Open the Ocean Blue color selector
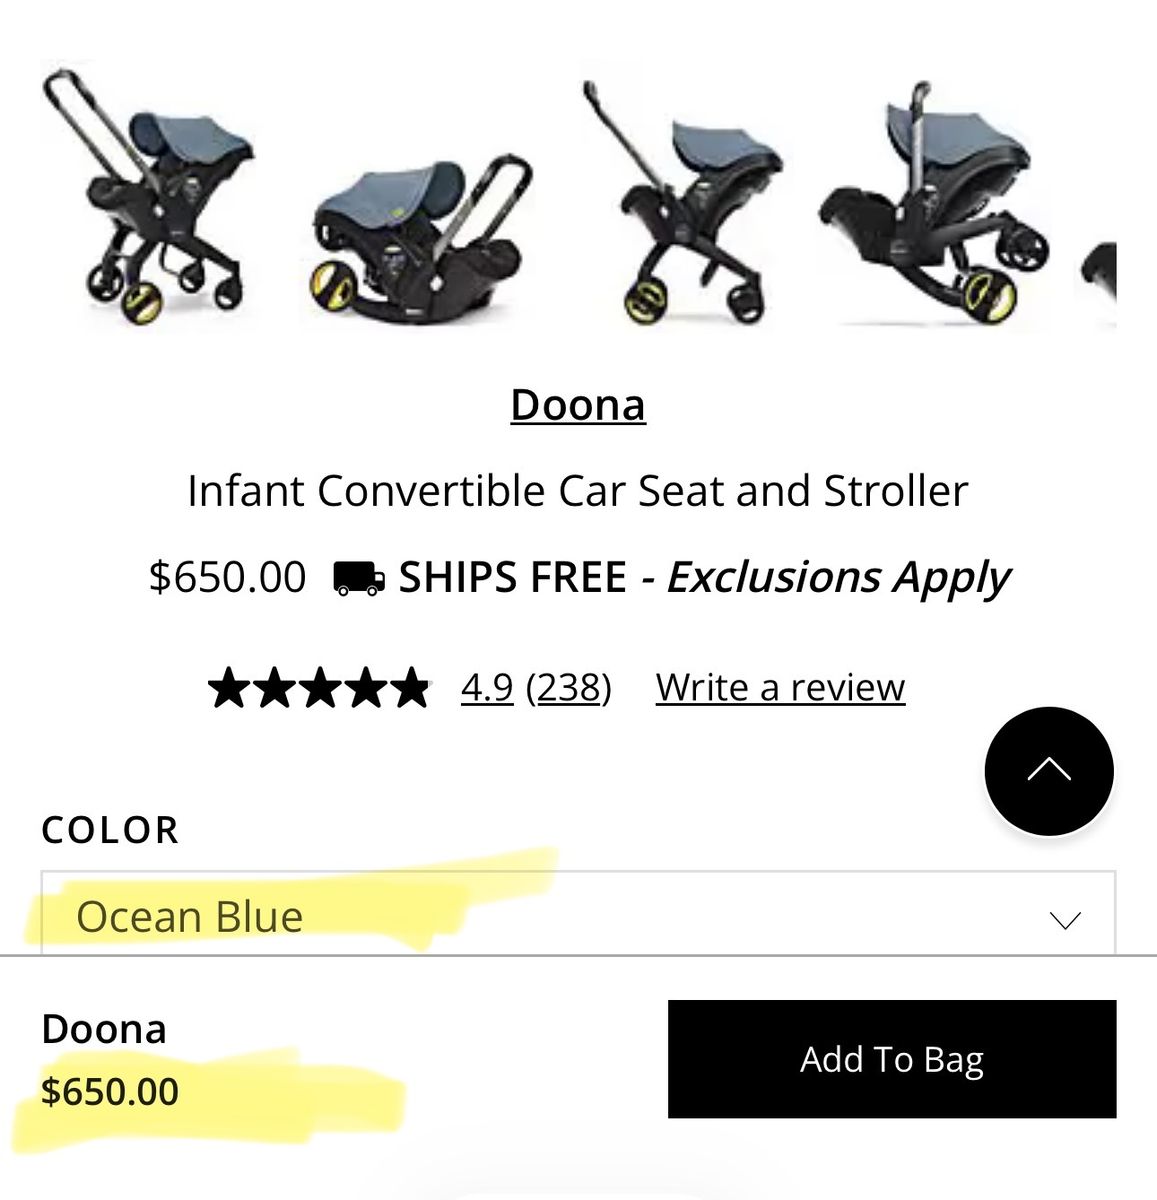This screenshot has width=1157, height=1200. [578, 914]
